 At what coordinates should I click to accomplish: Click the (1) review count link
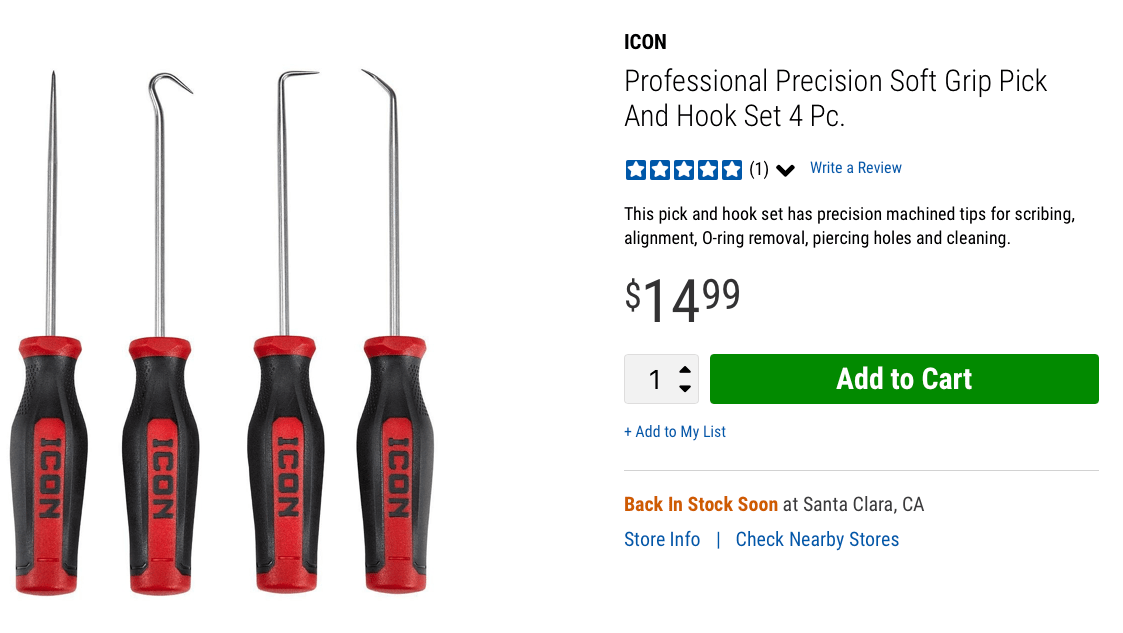point(758,169)
